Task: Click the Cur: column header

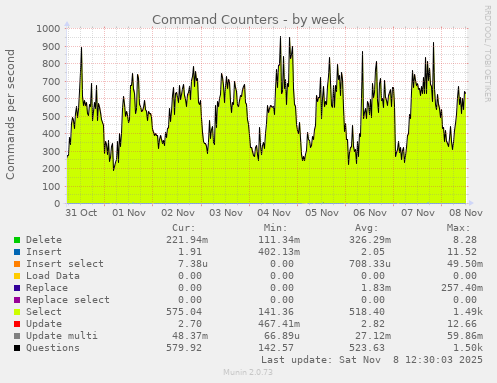Action: click(x=184, y=228)
